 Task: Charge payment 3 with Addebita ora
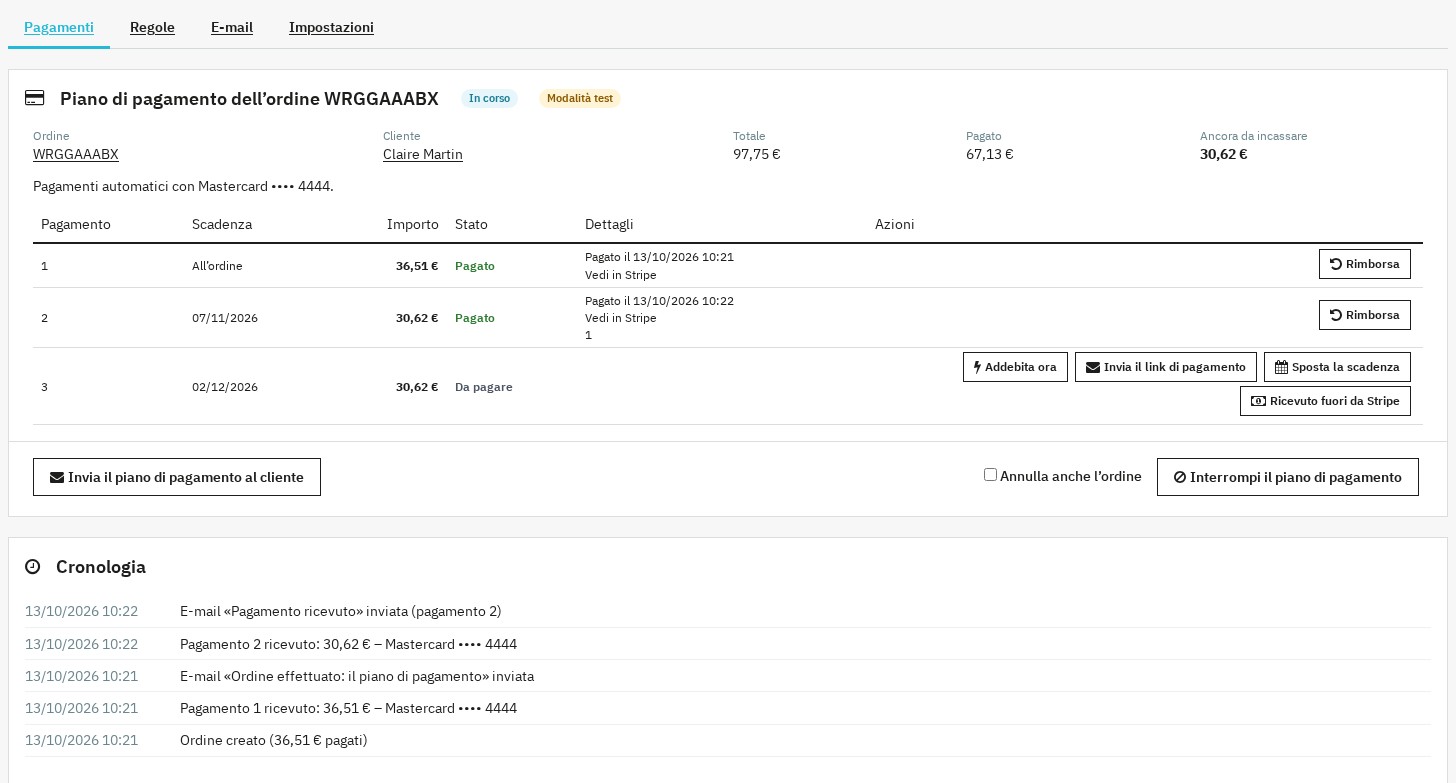(x=1015, y=367)
